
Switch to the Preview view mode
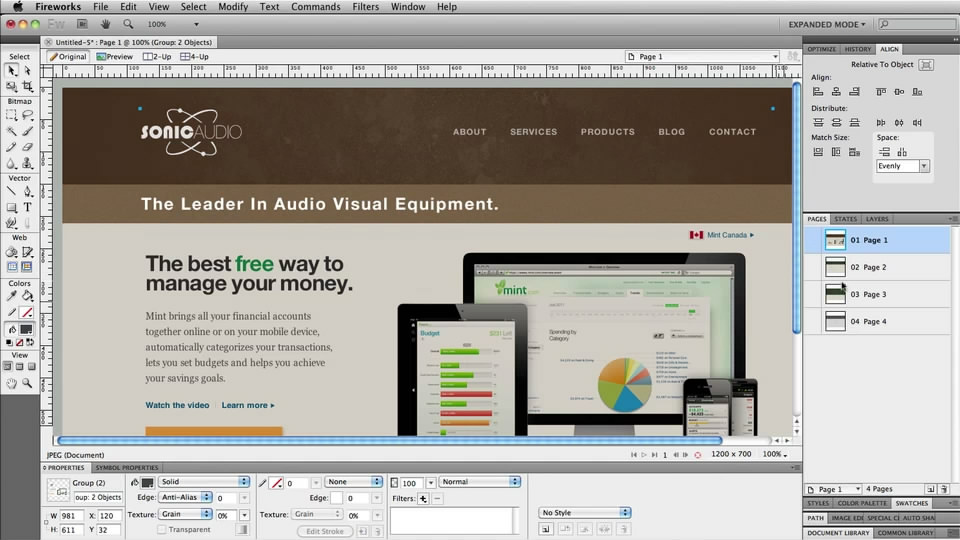click(x=115, y=57)
